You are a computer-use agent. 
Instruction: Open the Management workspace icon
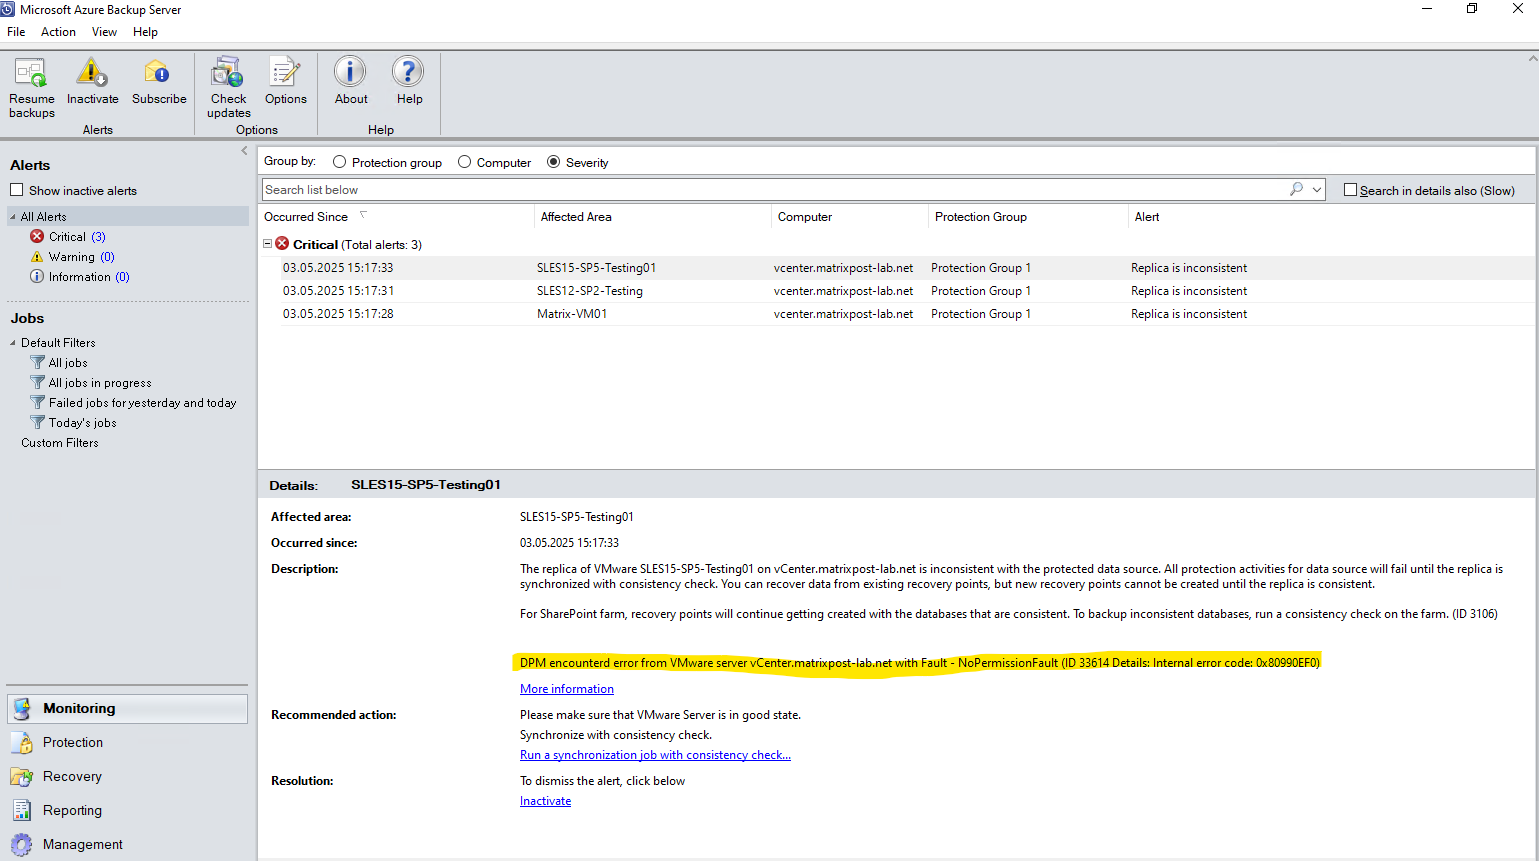tap(22, 844)
